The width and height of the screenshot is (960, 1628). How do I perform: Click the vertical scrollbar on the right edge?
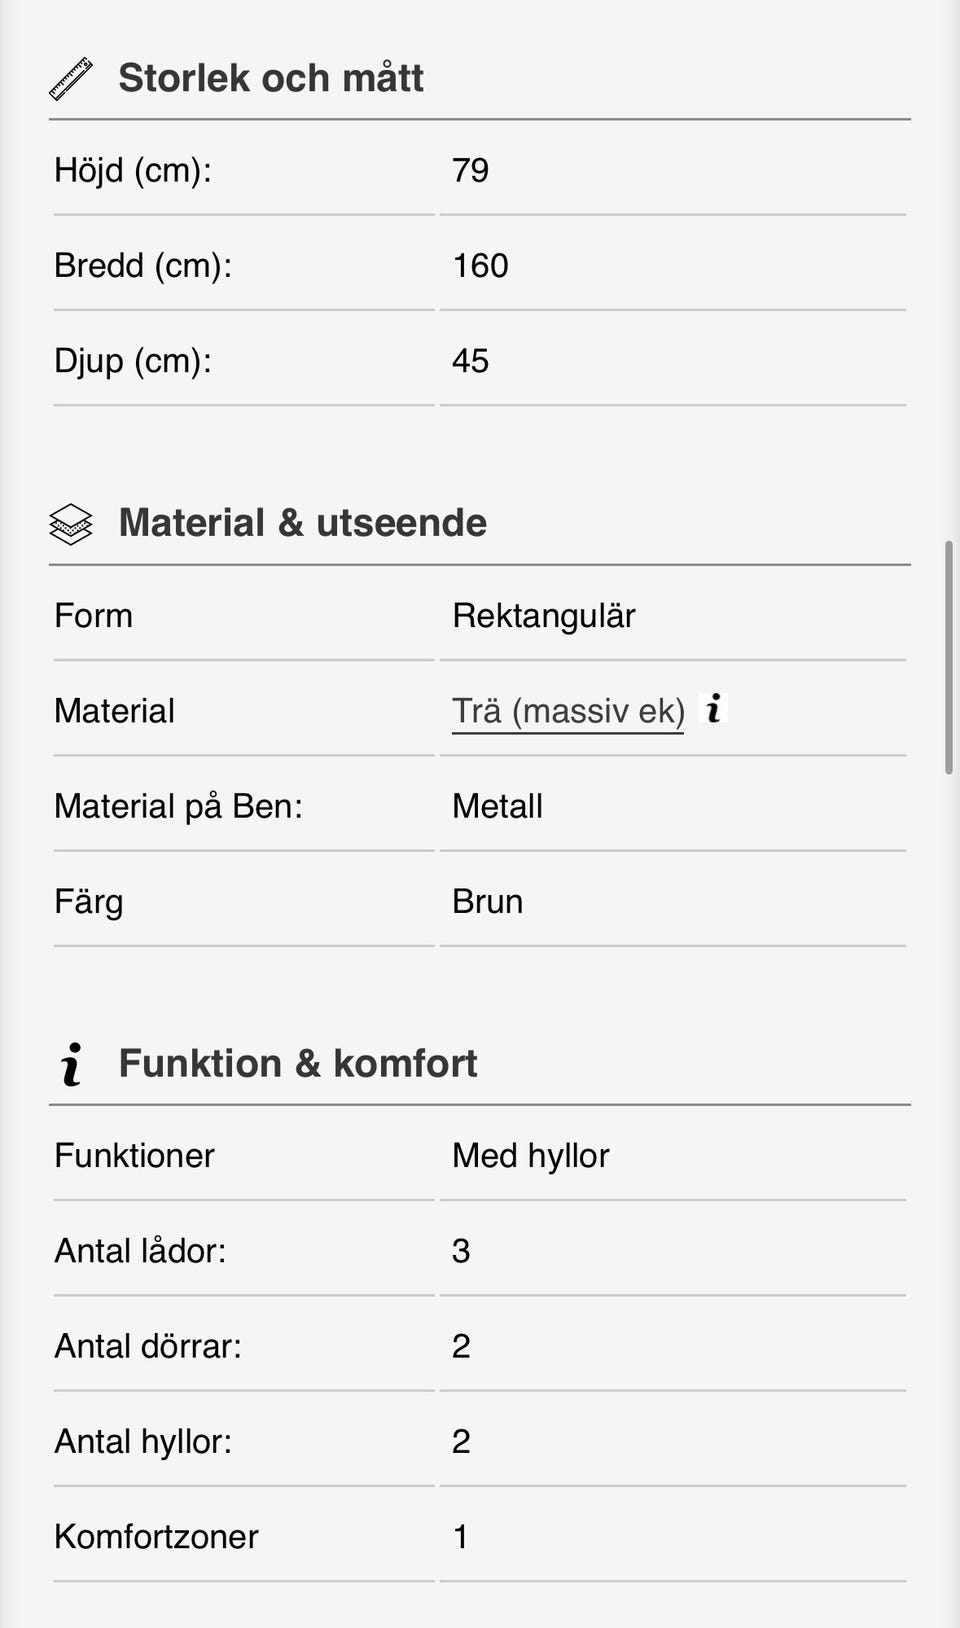tap(949, 657)
